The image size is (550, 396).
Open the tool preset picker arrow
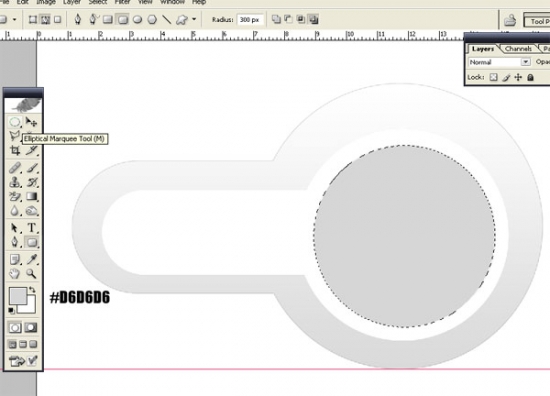click(14, 20)
